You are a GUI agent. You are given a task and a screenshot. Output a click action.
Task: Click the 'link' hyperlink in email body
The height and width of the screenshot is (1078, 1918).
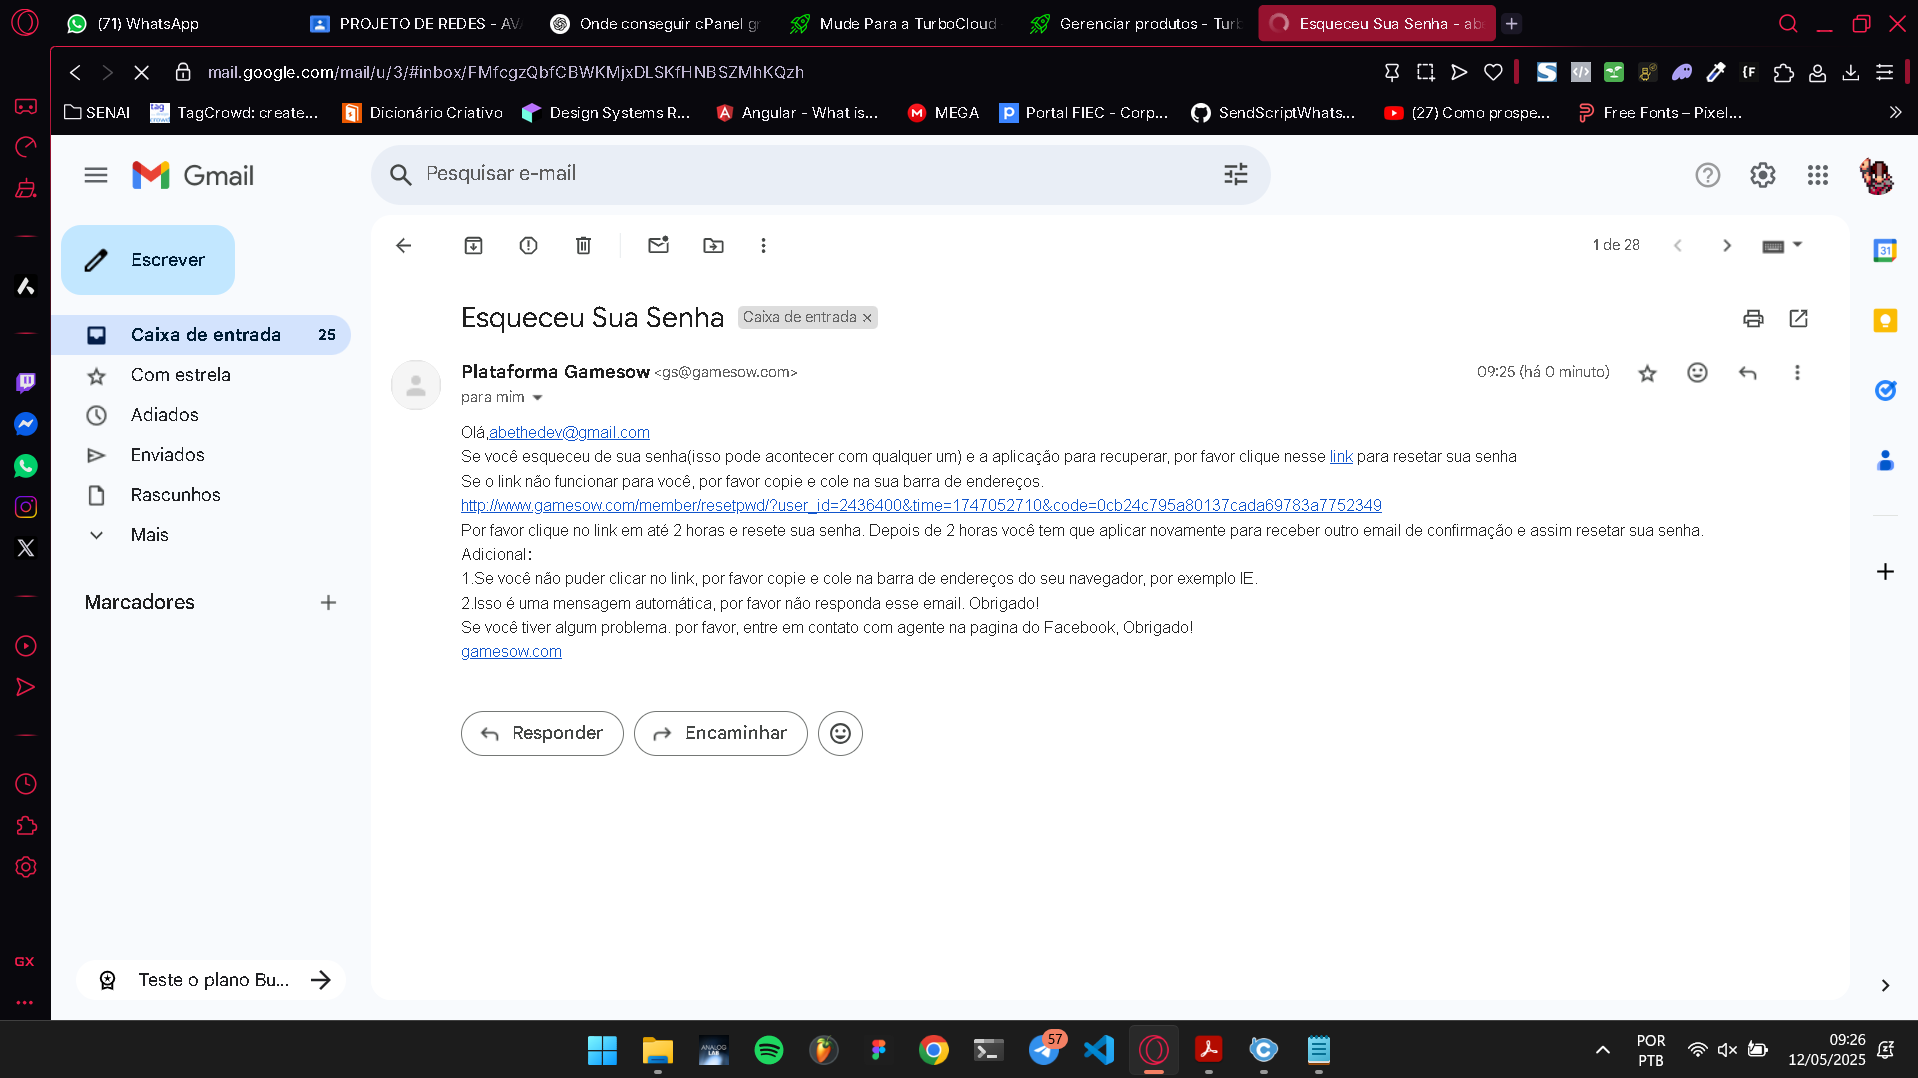click(x=1341, y=457)
